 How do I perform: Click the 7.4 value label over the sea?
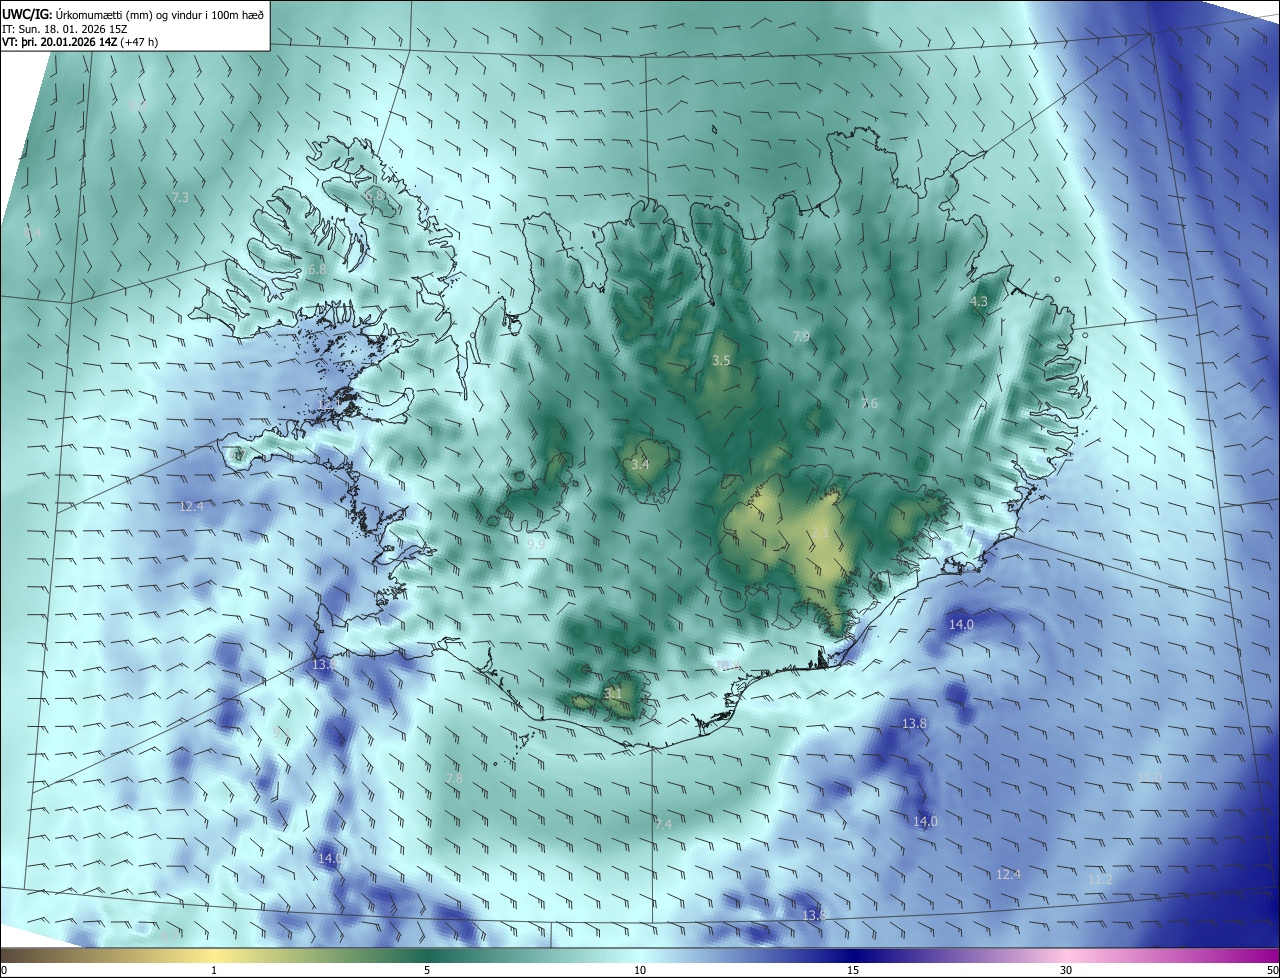pos(663,824)
